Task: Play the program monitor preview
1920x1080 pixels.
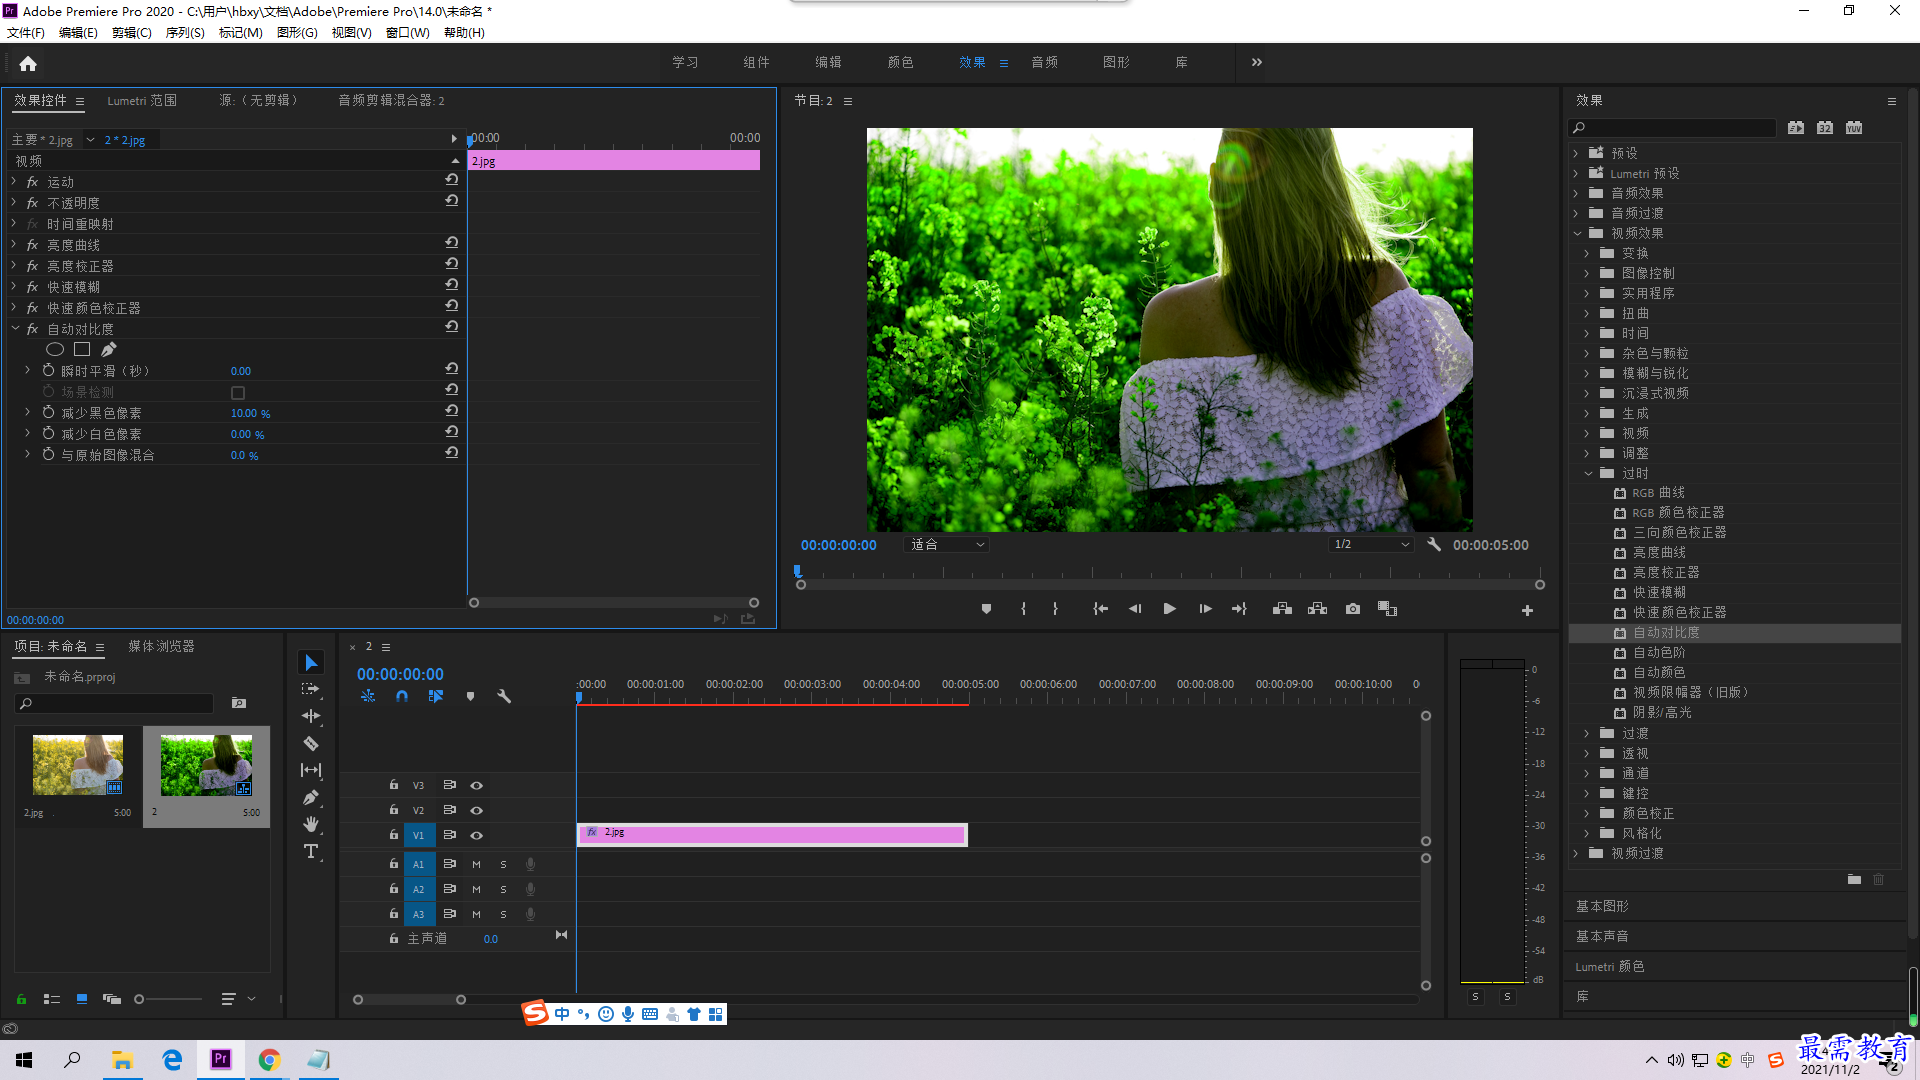Action: (x=1169, y=609)
